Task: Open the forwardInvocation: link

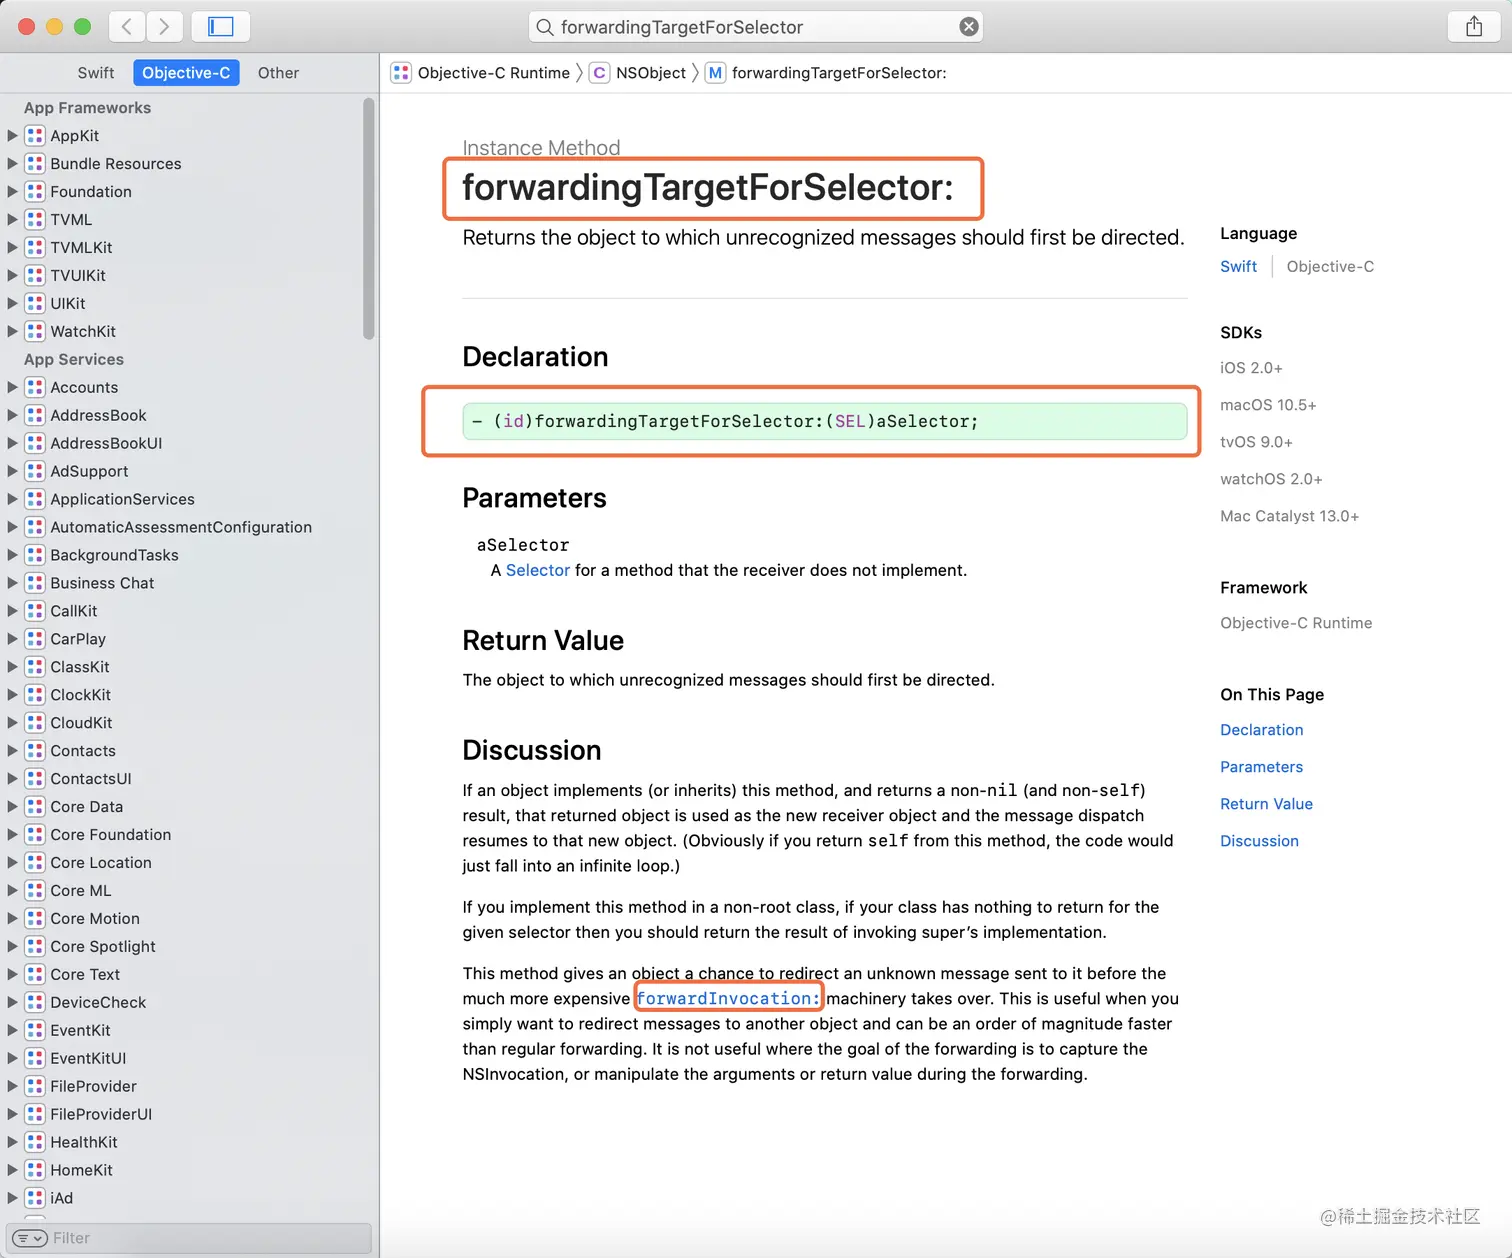Action: (x=728, y=999)
